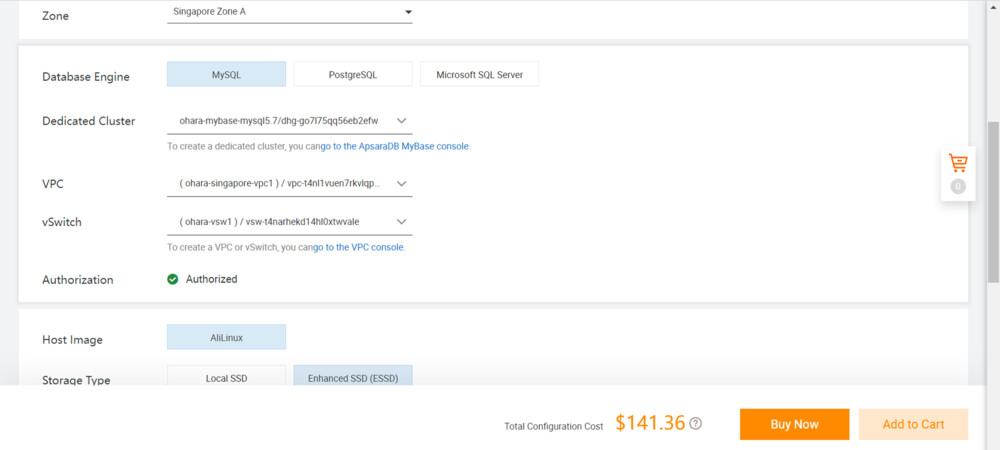Follow the VPC console link
1000x450 pixels.
click(358, 247)
